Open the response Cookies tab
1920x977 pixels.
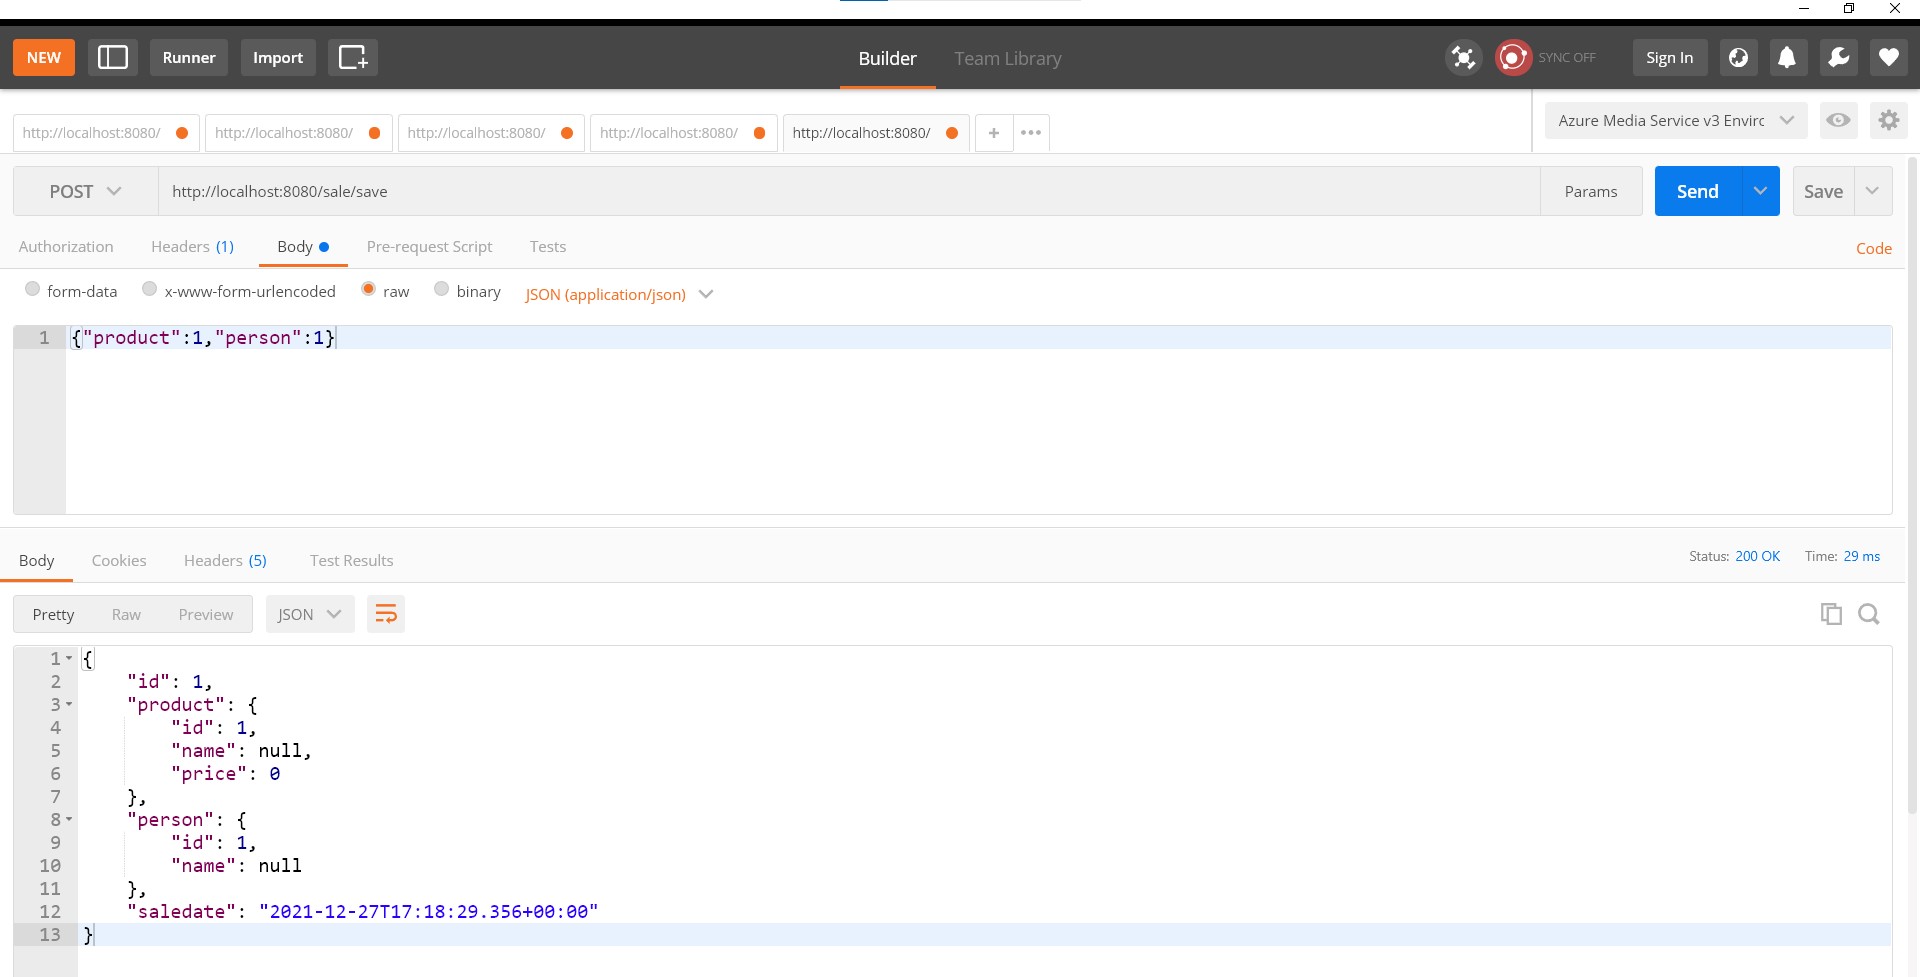(119, 561)
